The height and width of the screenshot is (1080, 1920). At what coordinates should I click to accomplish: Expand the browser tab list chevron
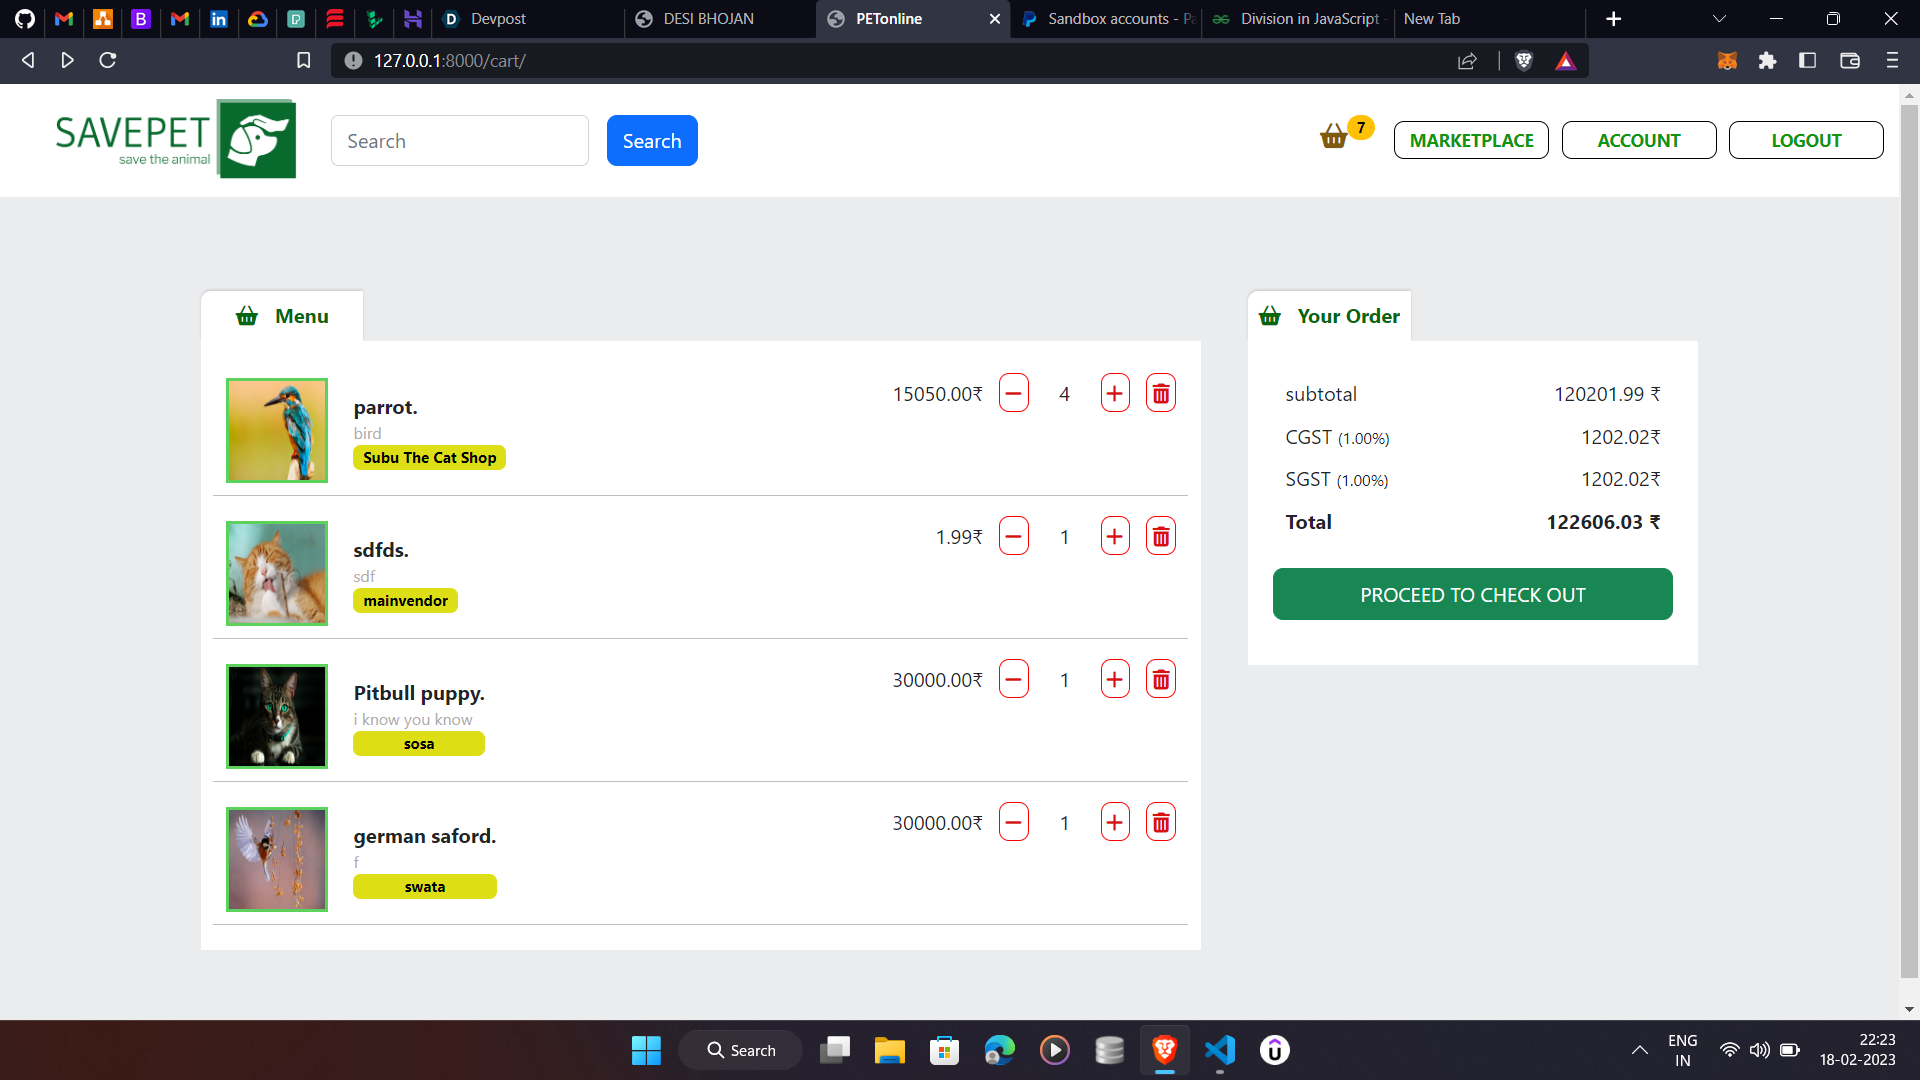(x=1718, y=18)
